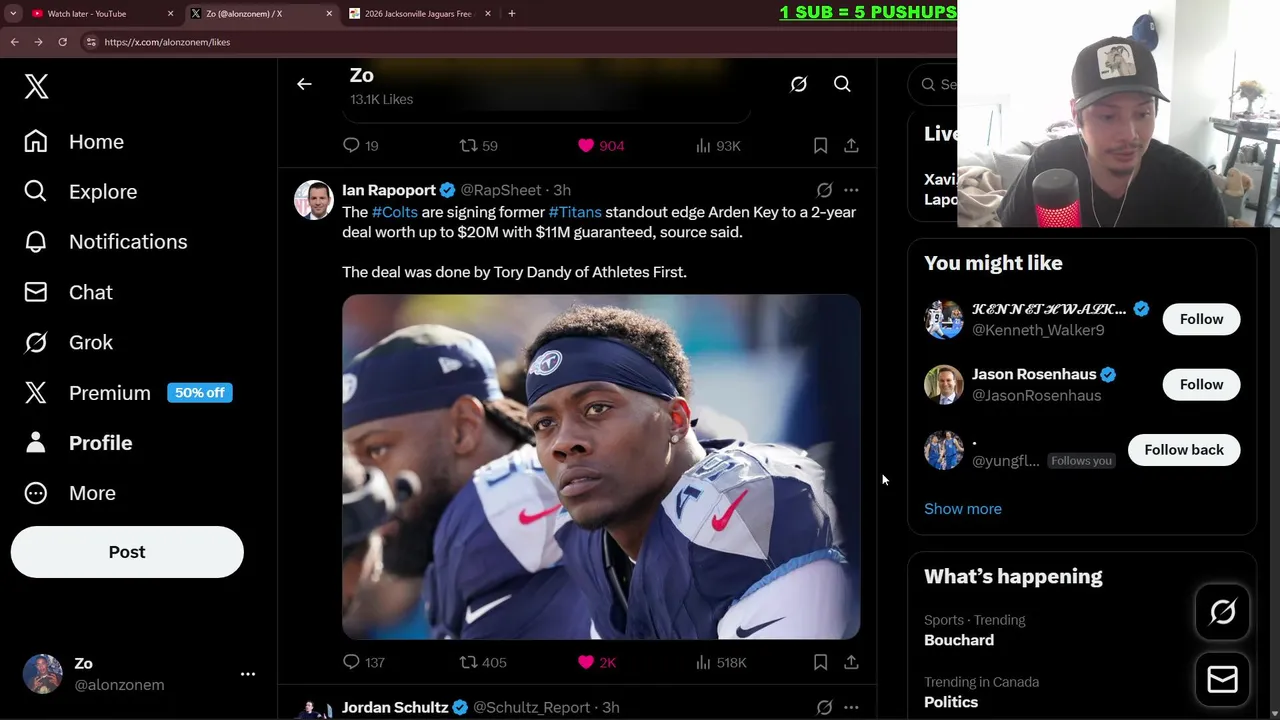Click the Grok icon in profile header

coord(798,84)
